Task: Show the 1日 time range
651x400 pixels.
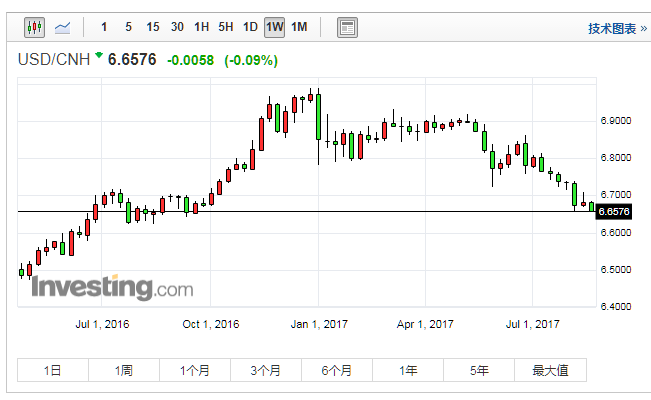Action: coord(53,370)
